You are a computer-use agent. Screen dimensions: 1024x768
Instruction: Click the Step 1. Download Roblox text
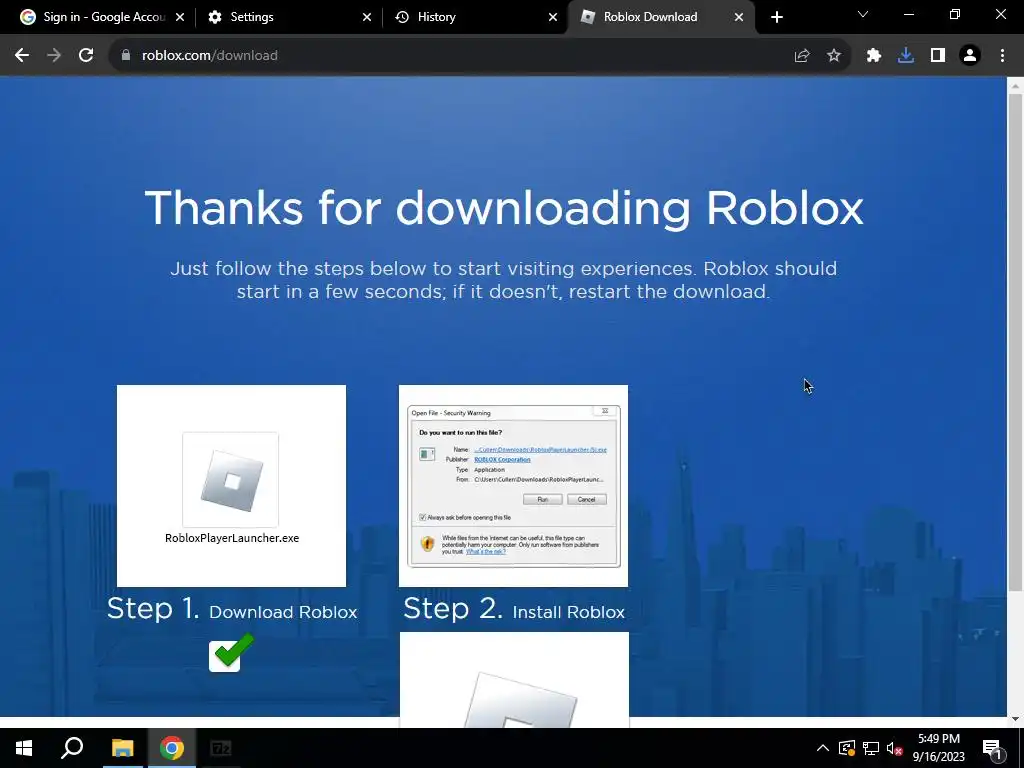[x=232, y=609]
